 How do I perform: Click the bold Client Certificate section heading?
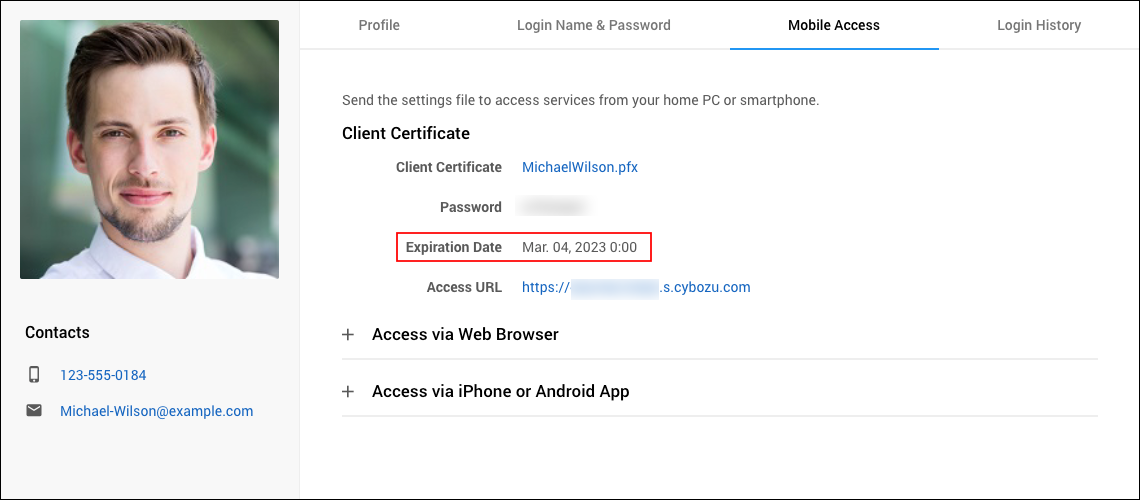[x=405, y=133]
